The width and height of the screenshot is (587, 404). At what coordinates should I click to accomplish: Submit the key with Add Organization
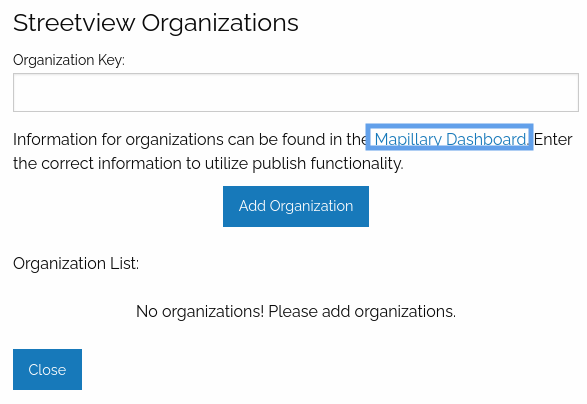coord(296,206)
